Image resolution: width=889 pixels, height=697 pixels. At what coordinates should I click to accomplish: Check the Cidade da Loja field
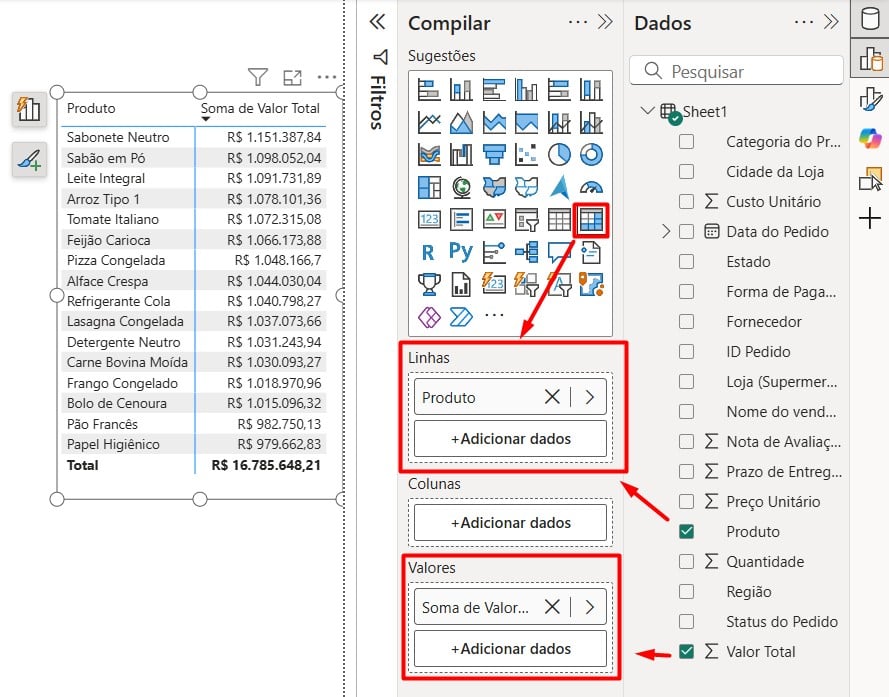point(687,171)
